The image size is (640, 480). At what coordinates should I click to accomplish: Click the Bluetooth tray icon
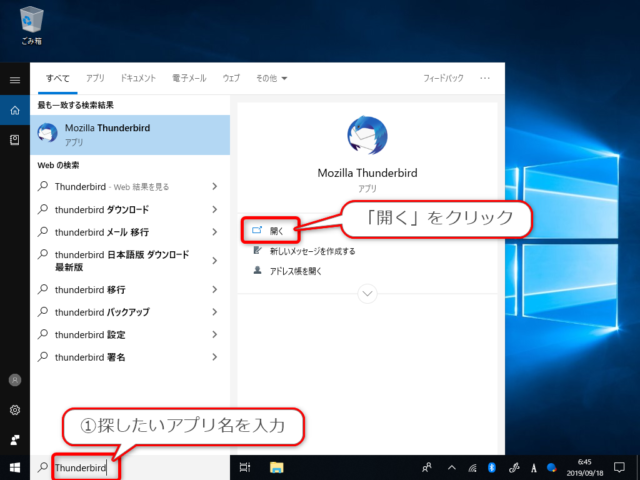492,467
